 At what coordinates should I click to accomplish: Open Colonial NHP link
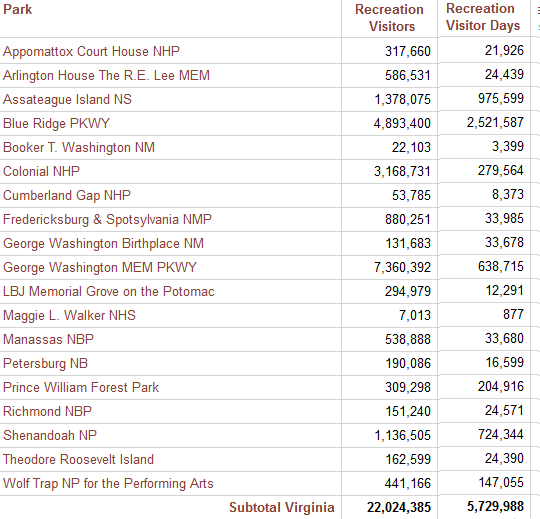point(41,172)
